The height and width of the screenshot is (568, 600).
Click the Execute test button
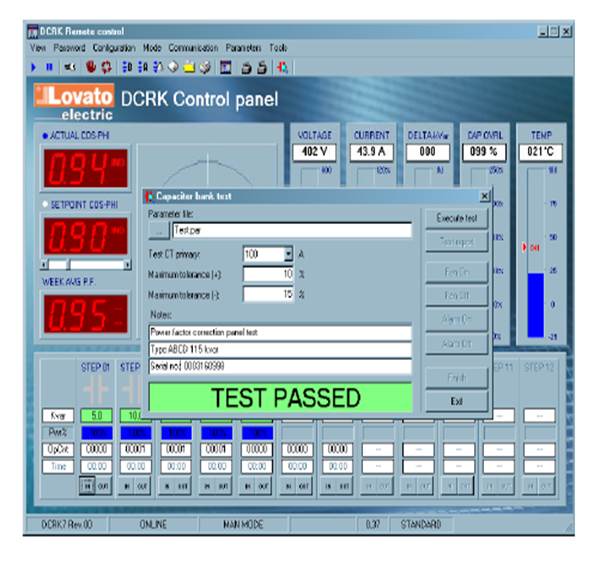point(457,217)
